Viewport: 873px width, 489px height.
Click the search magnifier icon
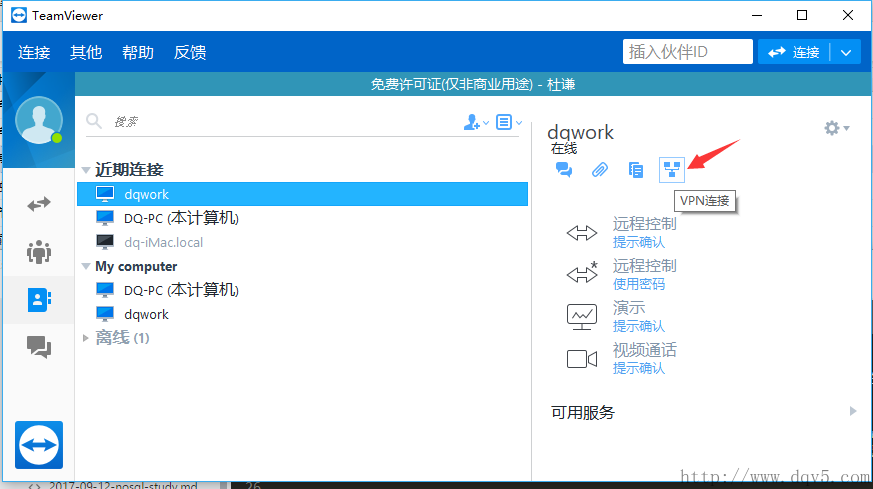coord(94,121)
